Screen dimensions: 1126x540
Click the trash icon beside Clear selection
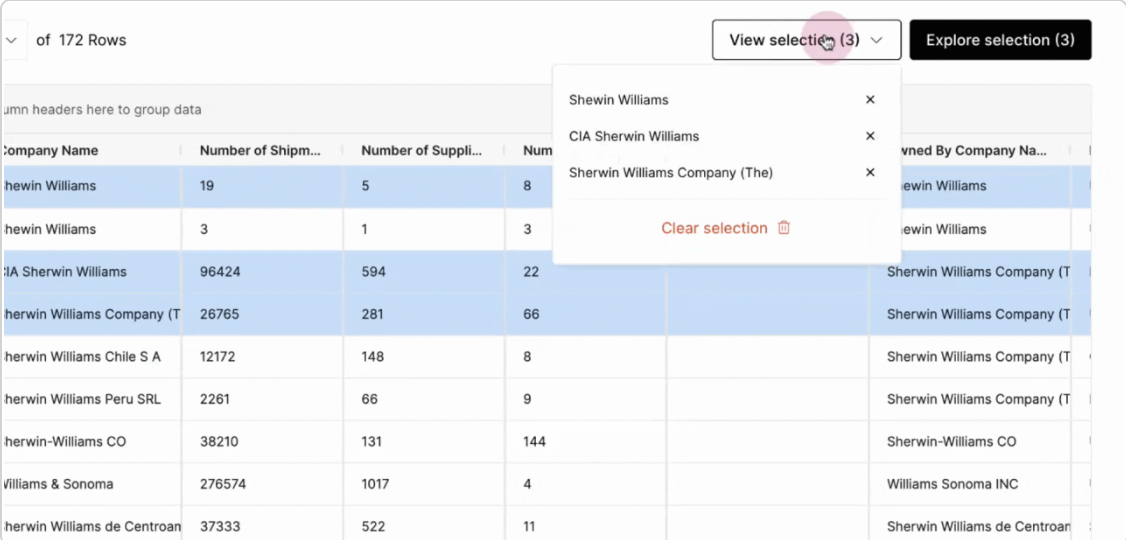tap(784, 228)
